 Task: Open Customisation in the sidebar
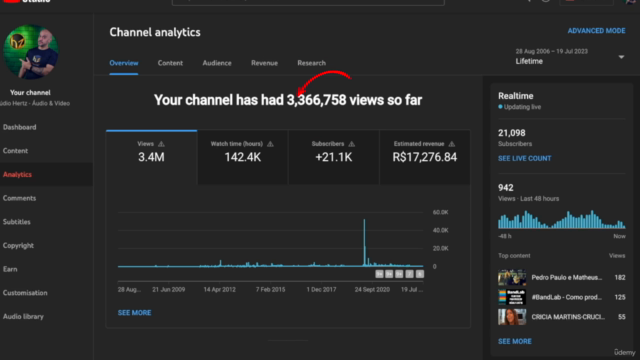point(25,293)
